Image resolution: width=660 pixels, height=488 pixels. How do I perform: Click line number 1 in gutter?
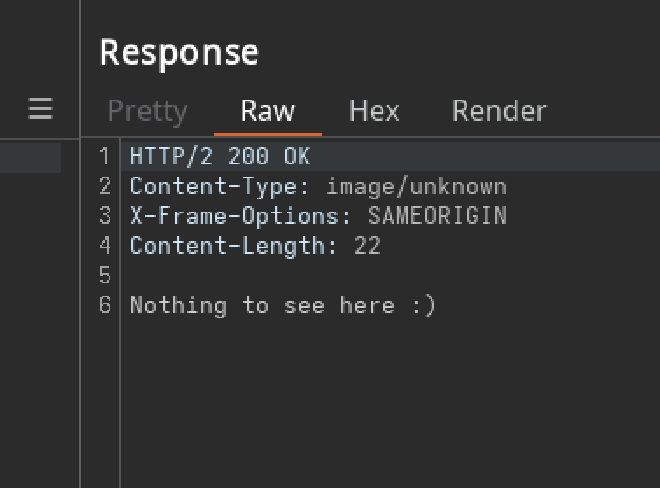pos(105,157)
